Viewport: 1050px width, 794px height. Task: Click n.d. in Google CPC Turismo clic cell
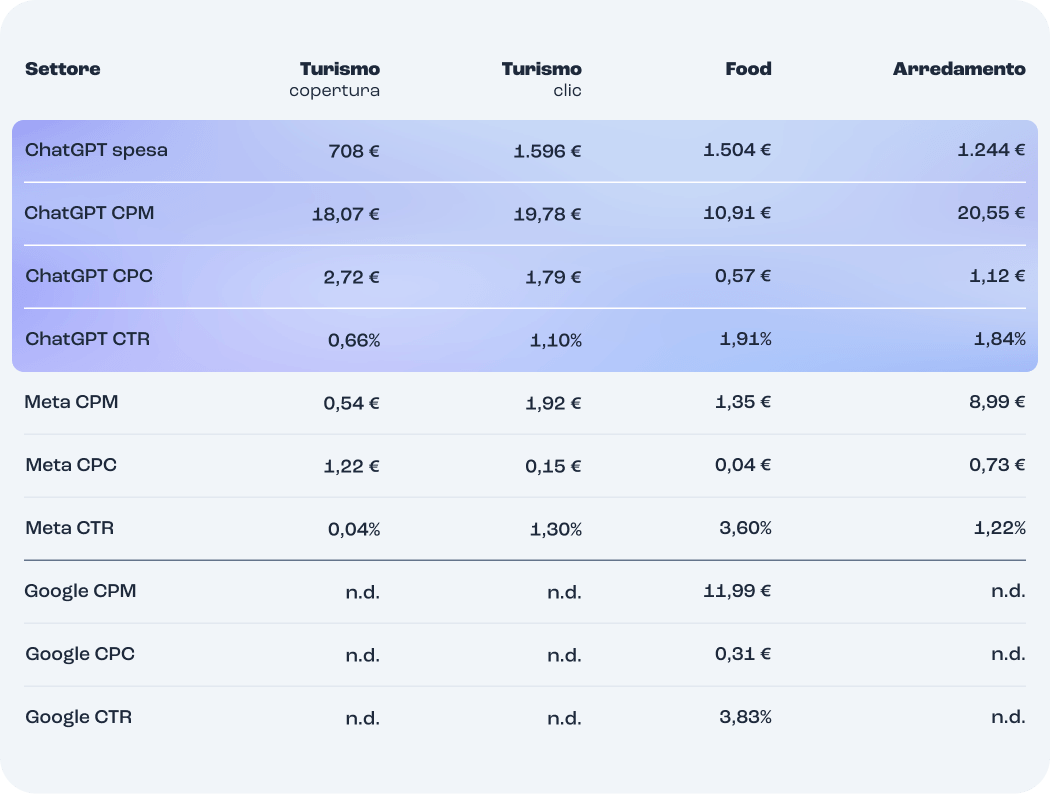point(565,655)
